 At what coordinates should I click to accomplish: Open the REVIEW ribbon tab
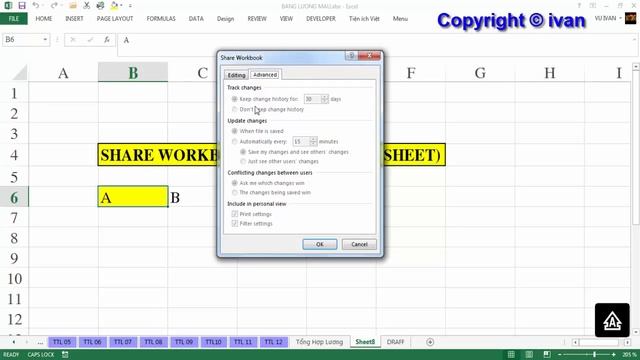point(257,19)
